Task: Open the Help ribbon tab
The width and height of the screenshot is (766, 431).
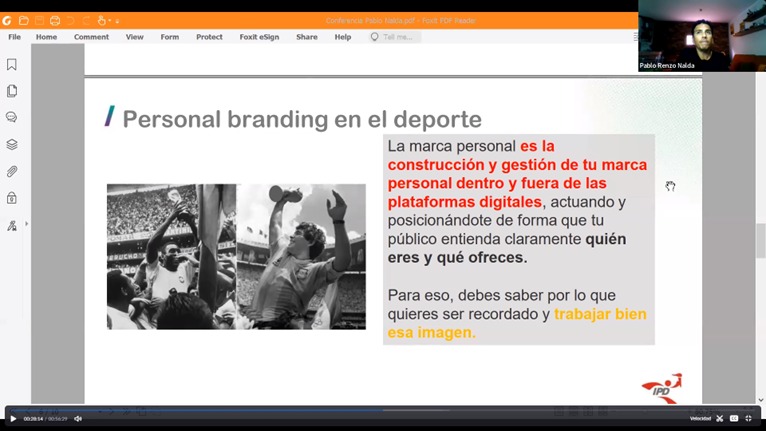Action: tap(342, 37)
